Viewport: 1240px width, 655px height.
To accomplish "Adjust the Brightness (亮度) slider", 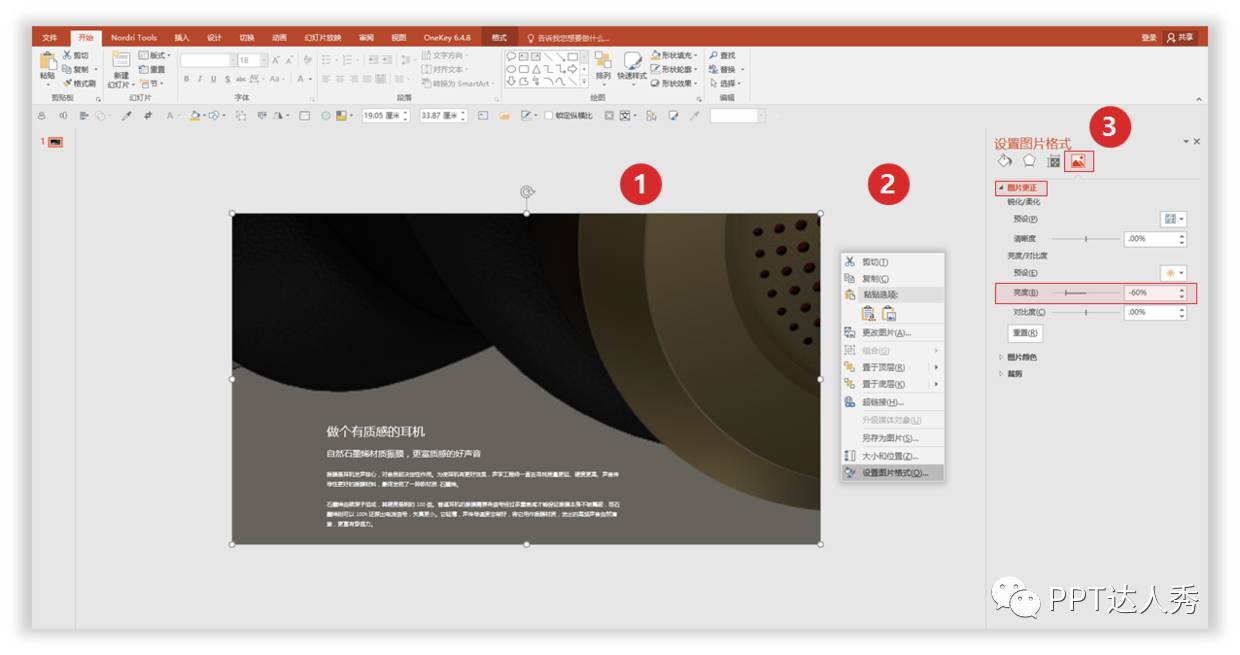I will 1084,293.
